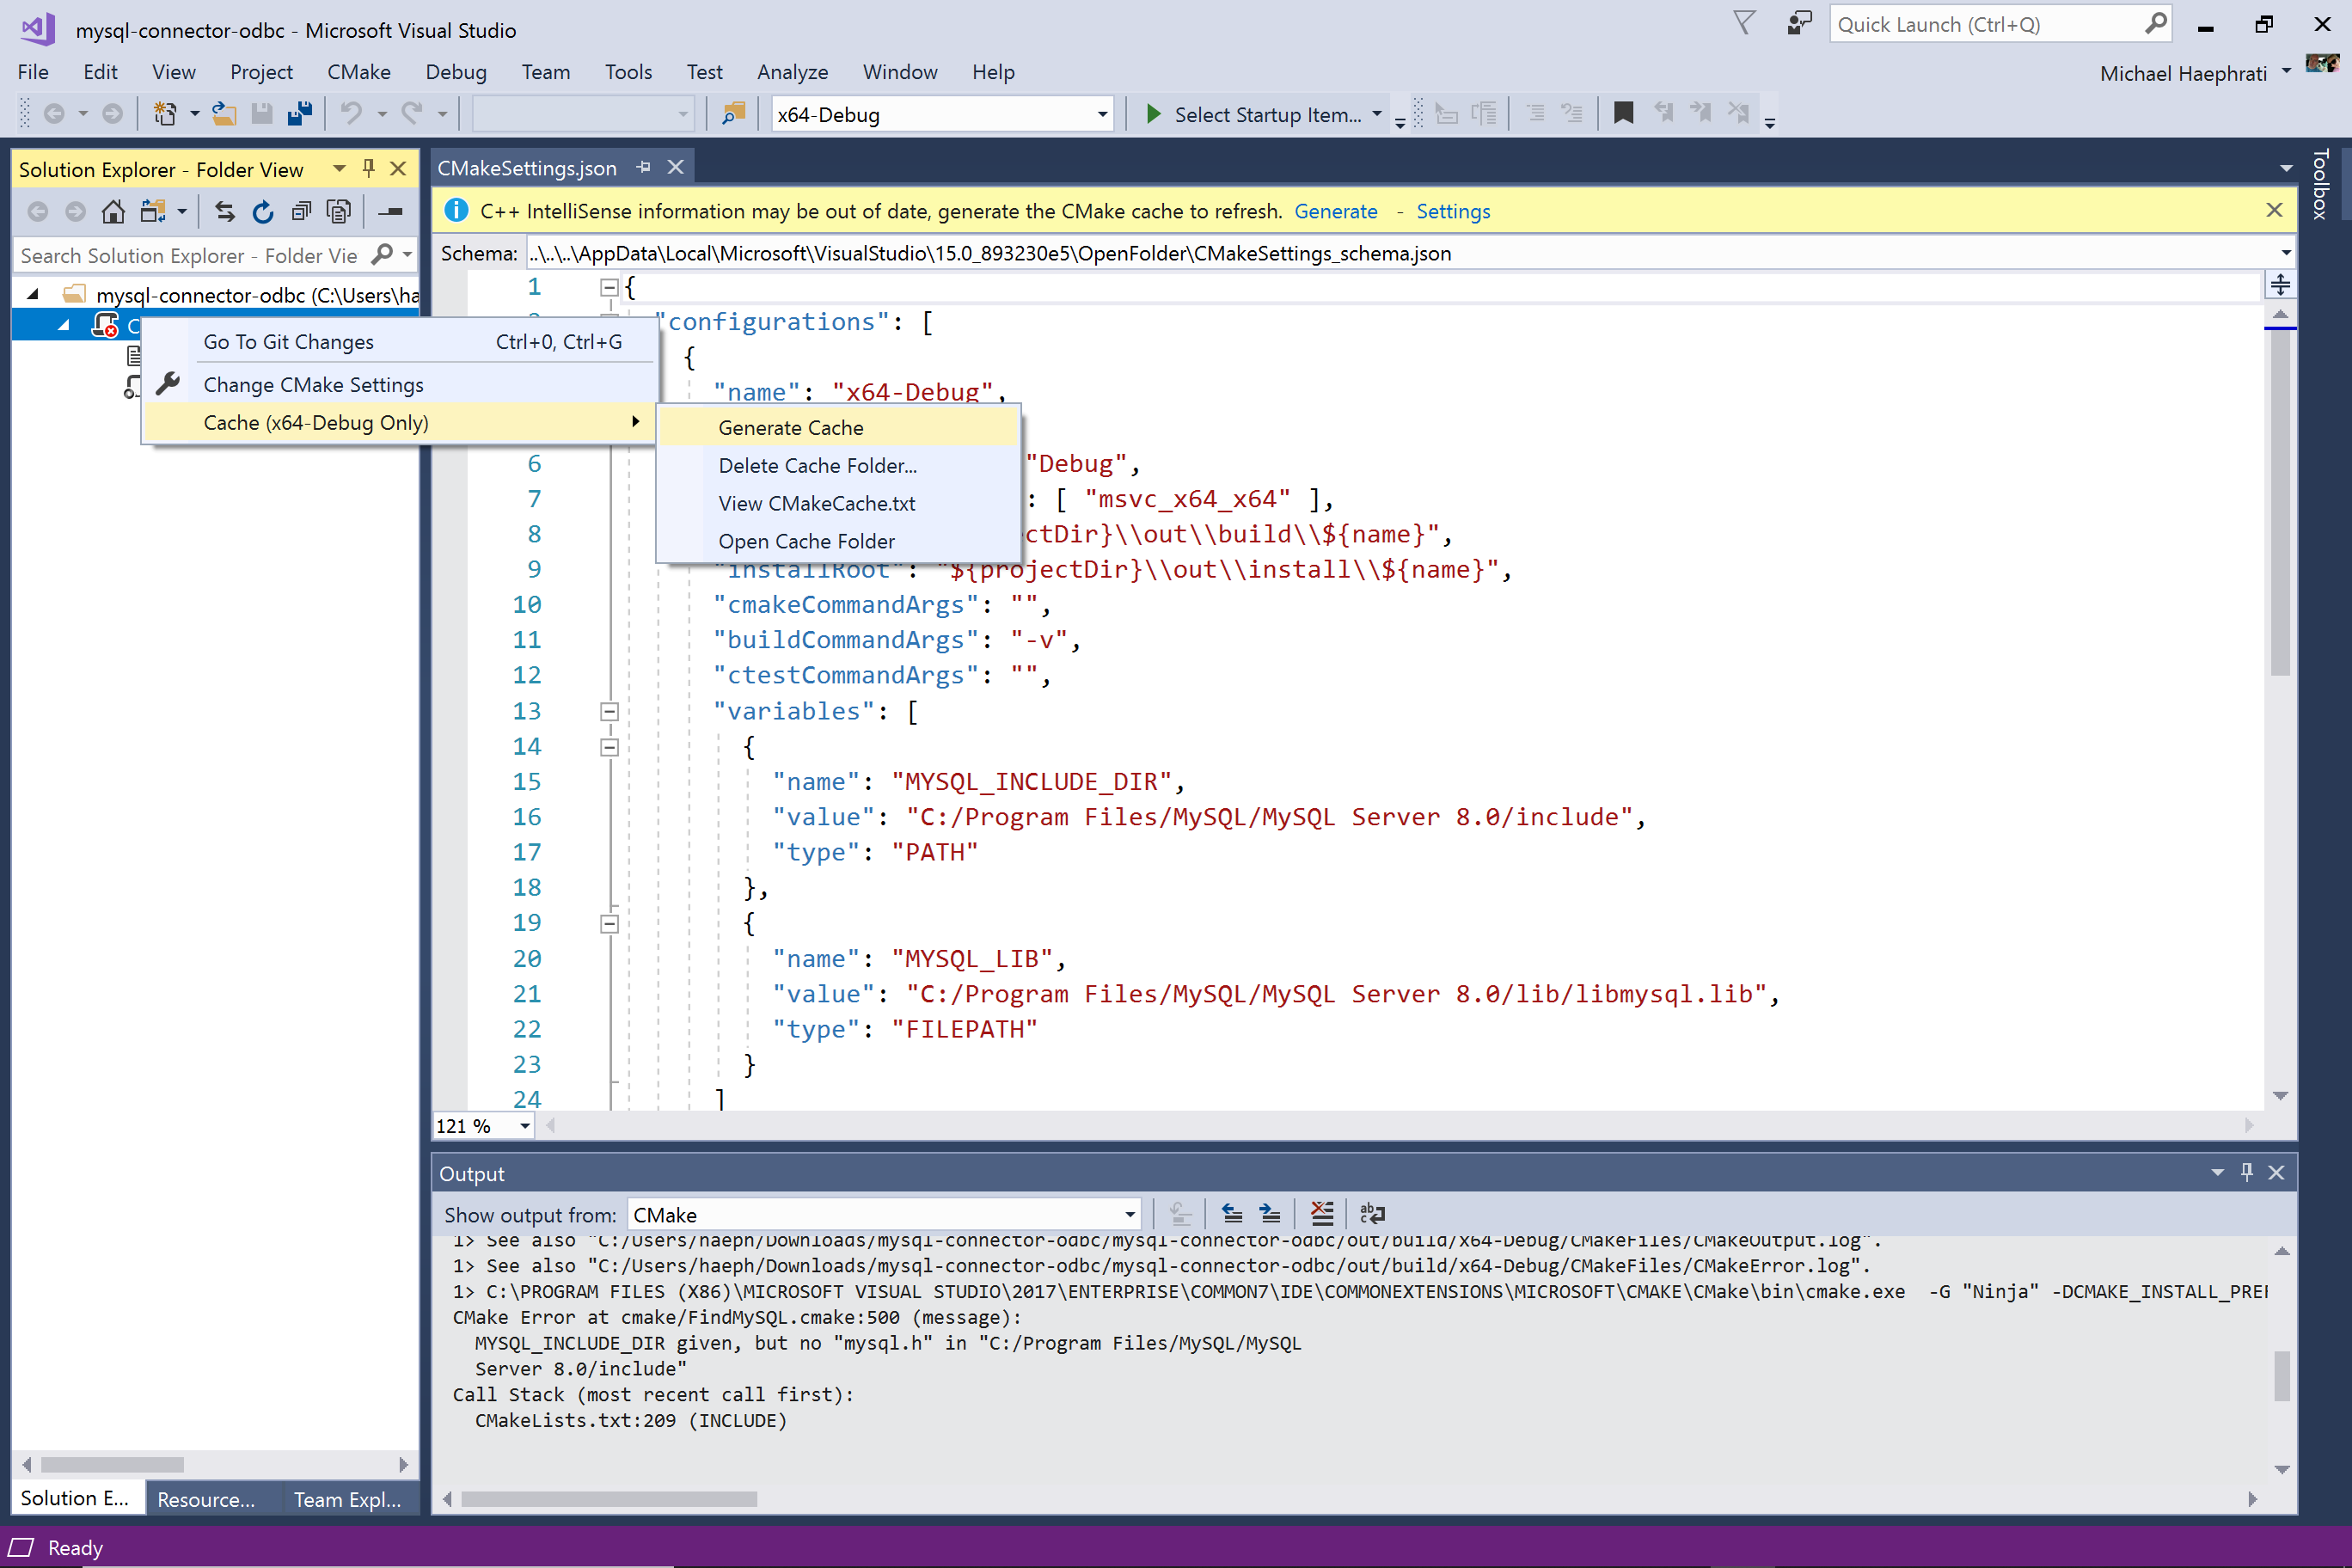The image size is (2352, 1568).
Task: Open the Show output from CMake dropdown
Action: 1129,1214
